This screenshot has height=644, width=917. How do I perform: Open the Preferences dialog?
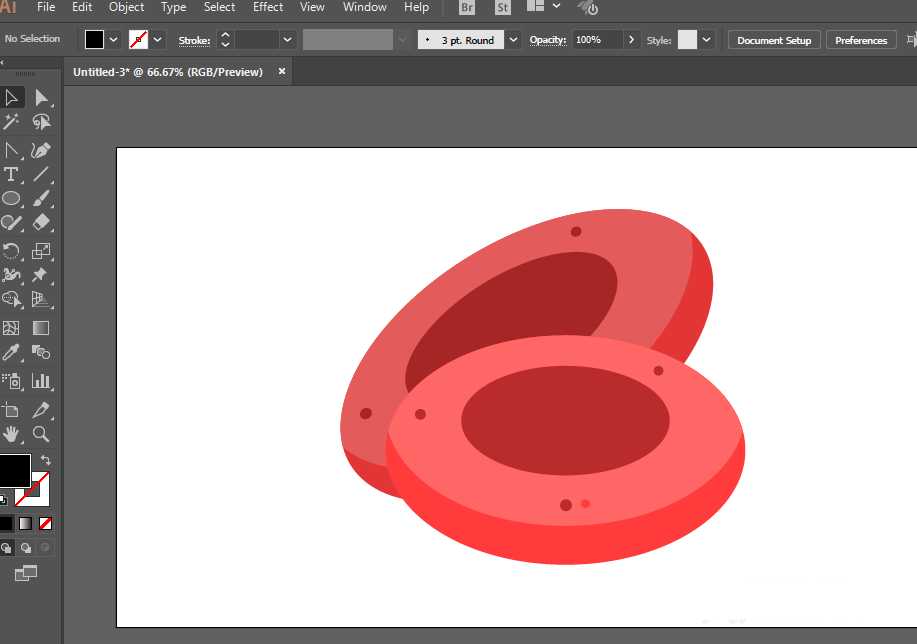[860, 40]
